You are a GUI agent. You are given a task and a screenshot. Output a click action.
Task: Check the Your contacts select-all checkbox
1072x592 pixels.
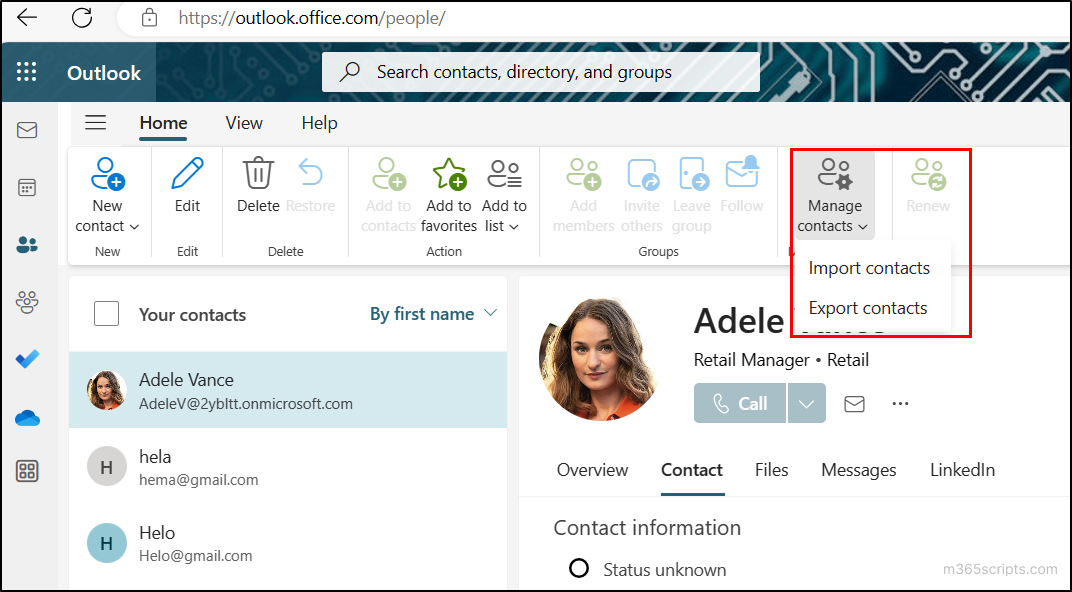pyautogui.click(x=106, y=313)
